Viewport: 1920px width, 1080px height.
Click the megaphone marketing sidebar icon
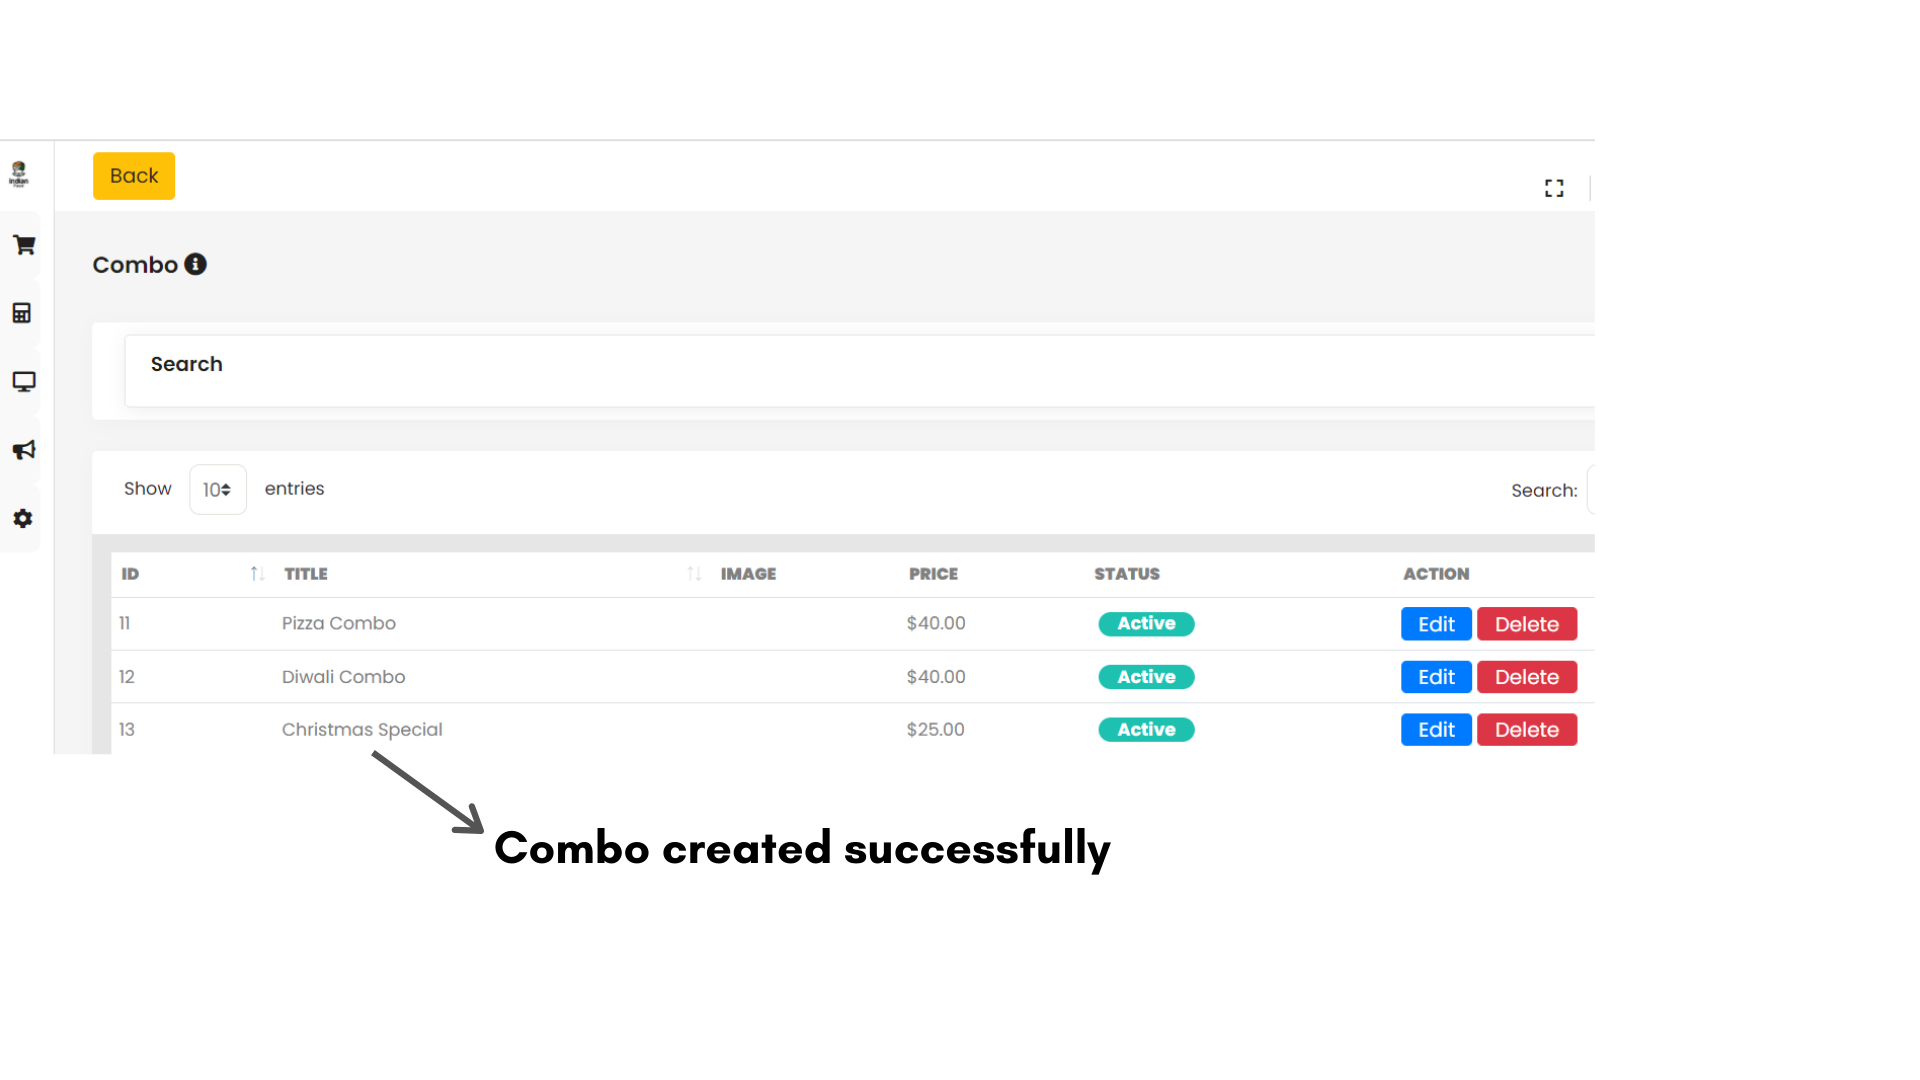24,450
